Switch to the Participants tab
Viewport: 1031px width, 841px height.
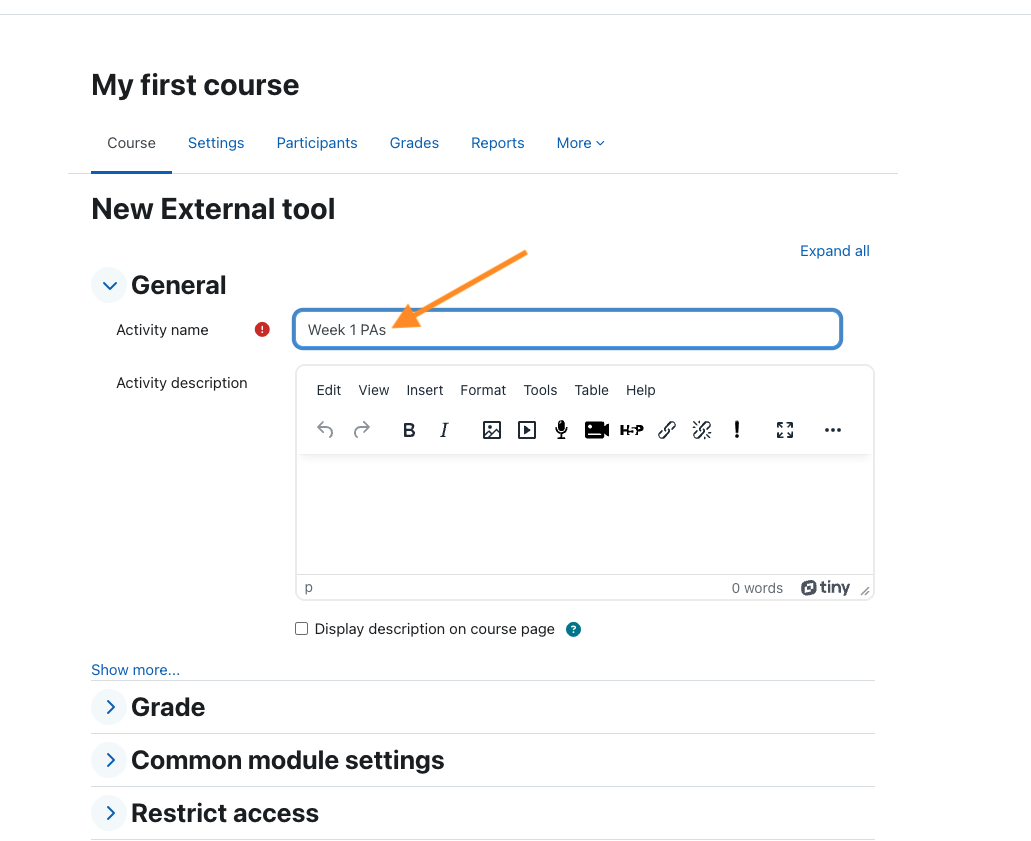[317, 143]
